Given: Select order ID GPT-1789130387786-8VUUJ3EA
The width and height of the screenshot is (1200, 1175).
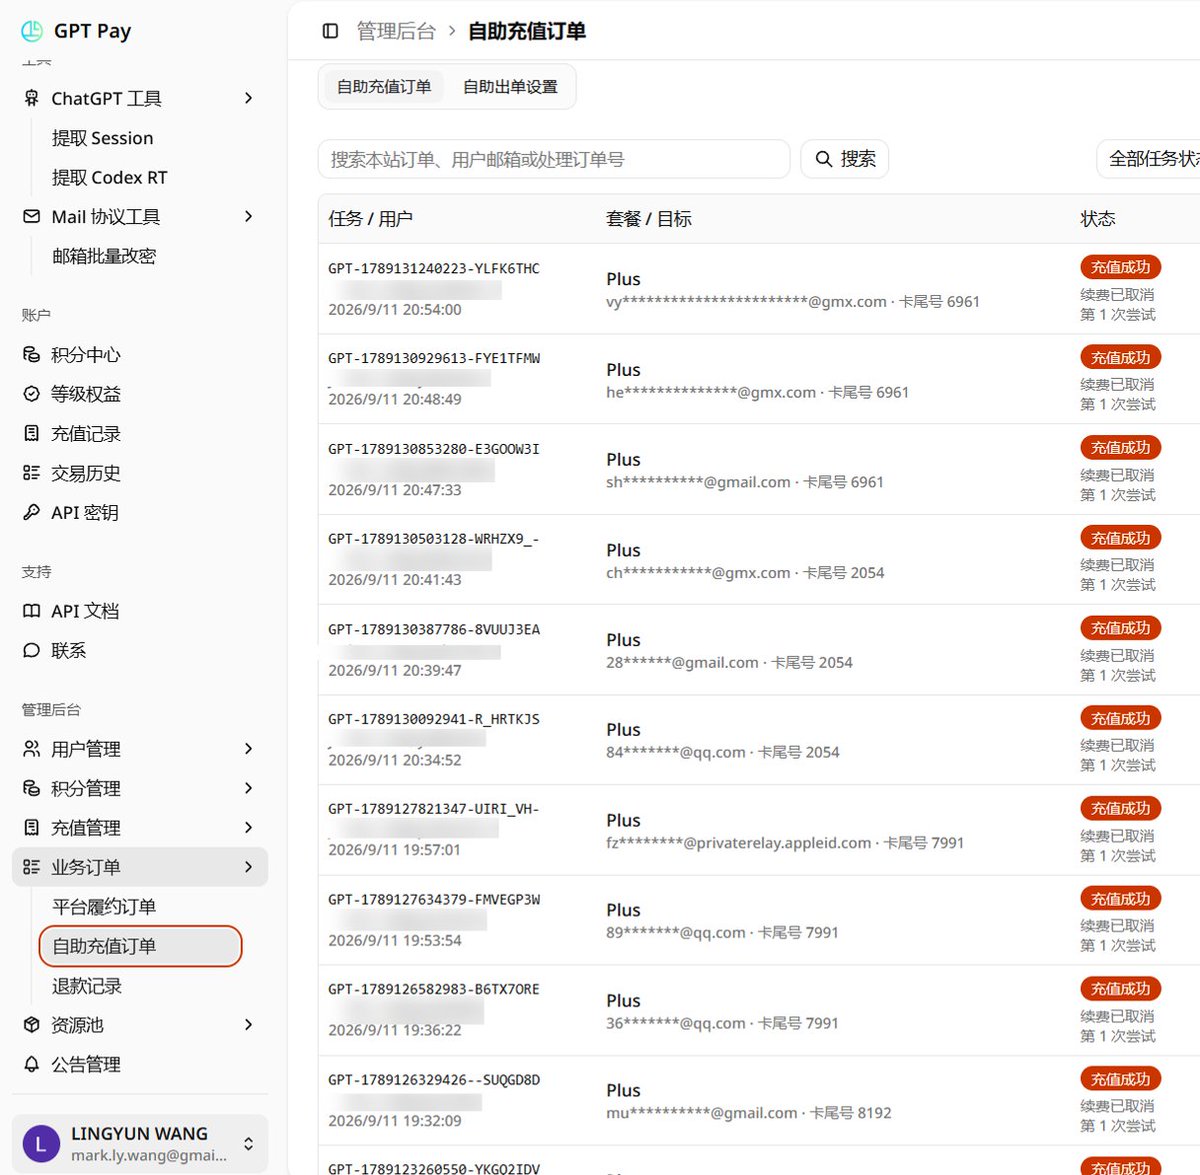Looking at the screenshot, I should pos(434,629).
